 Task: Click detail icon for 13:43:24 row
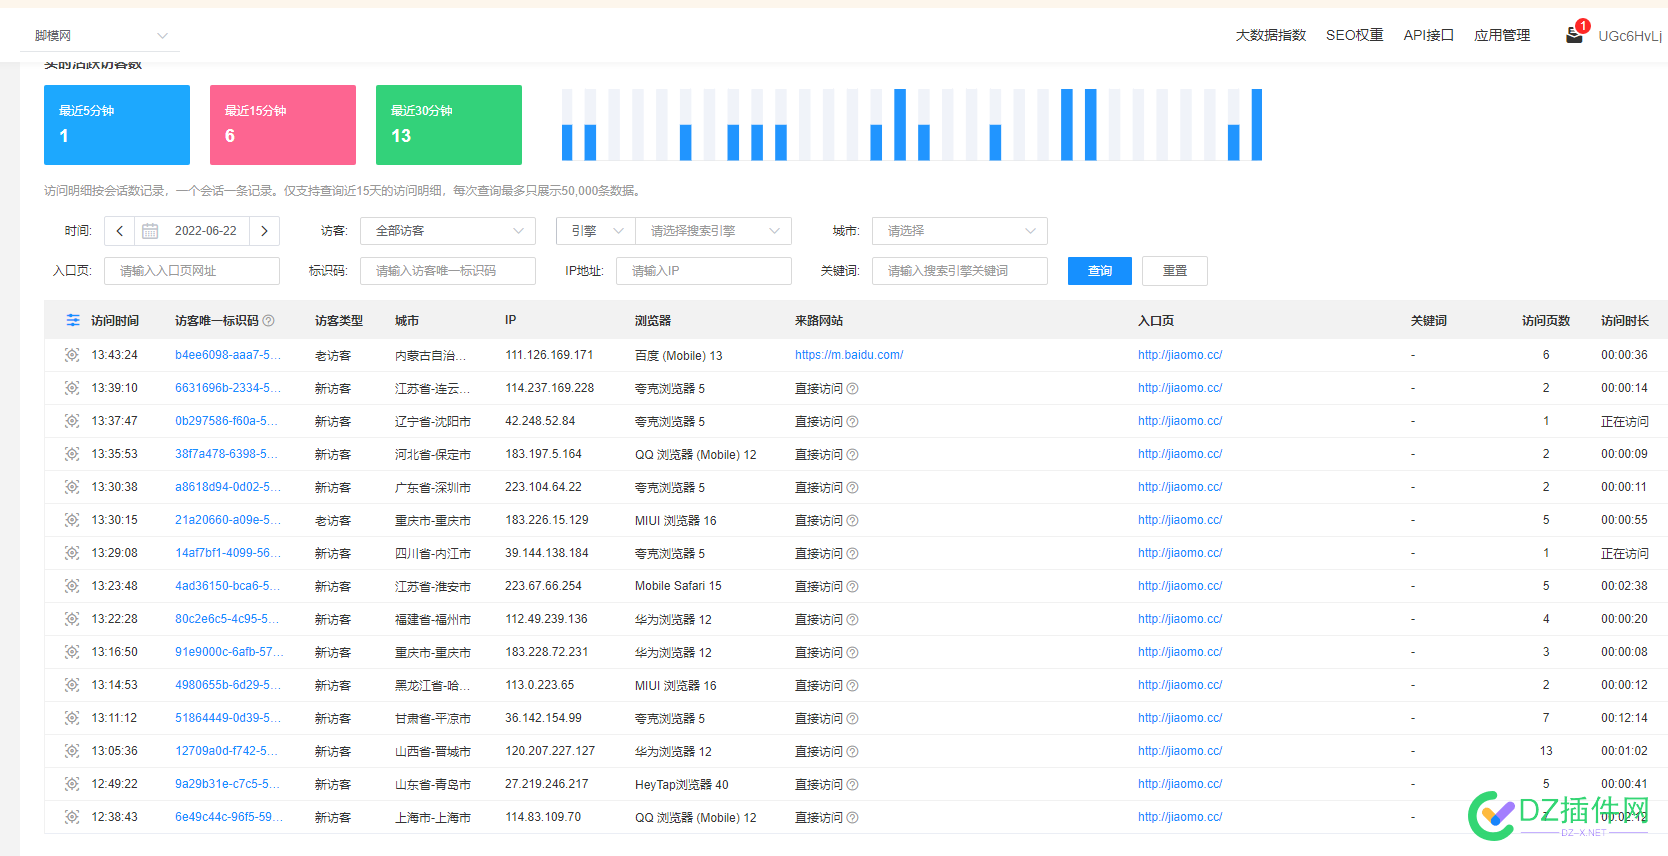72,355
